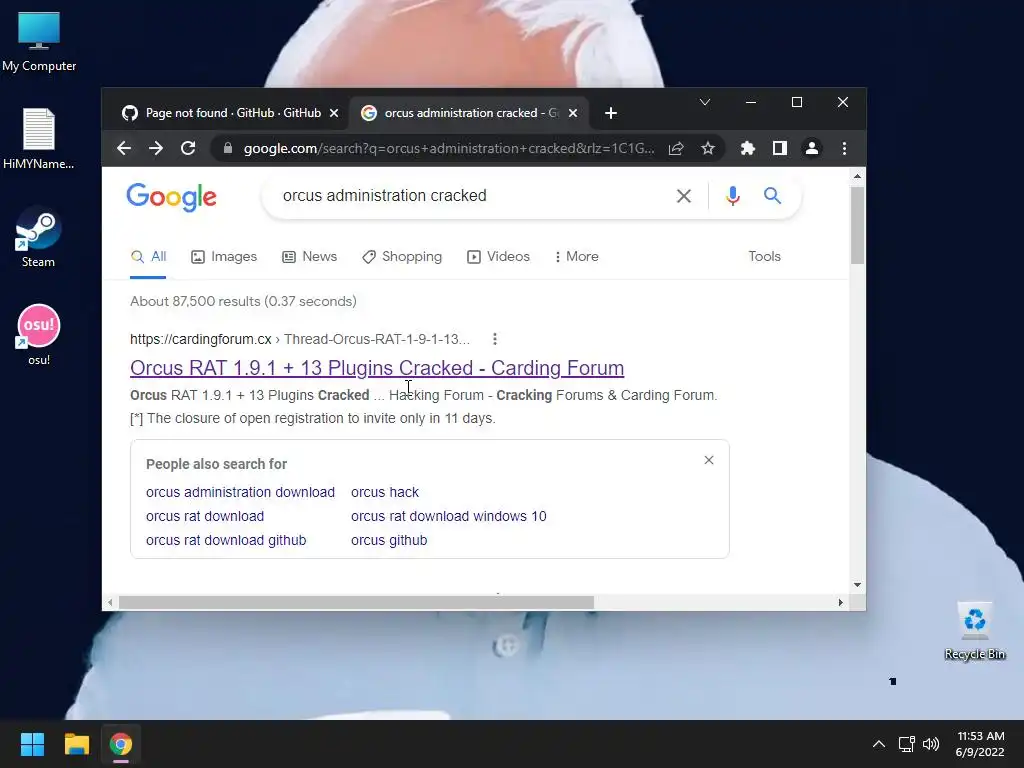The image size is (1024, 768).
Task: Switch to News results
Action: coord(310,257)
